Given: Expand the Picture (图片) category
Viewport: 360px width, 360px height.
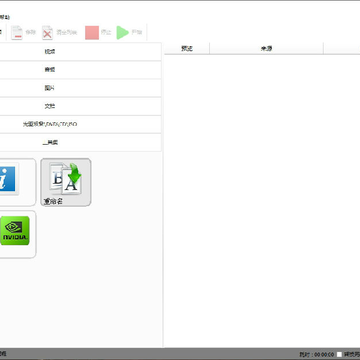Looking at the screenshot, I should [80, 88].
